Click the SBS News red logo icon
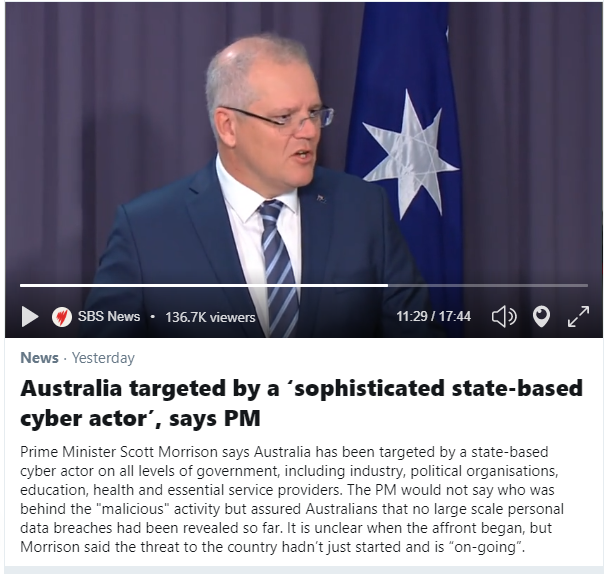The width and height of the screenshot is (607, 574). 62,317
